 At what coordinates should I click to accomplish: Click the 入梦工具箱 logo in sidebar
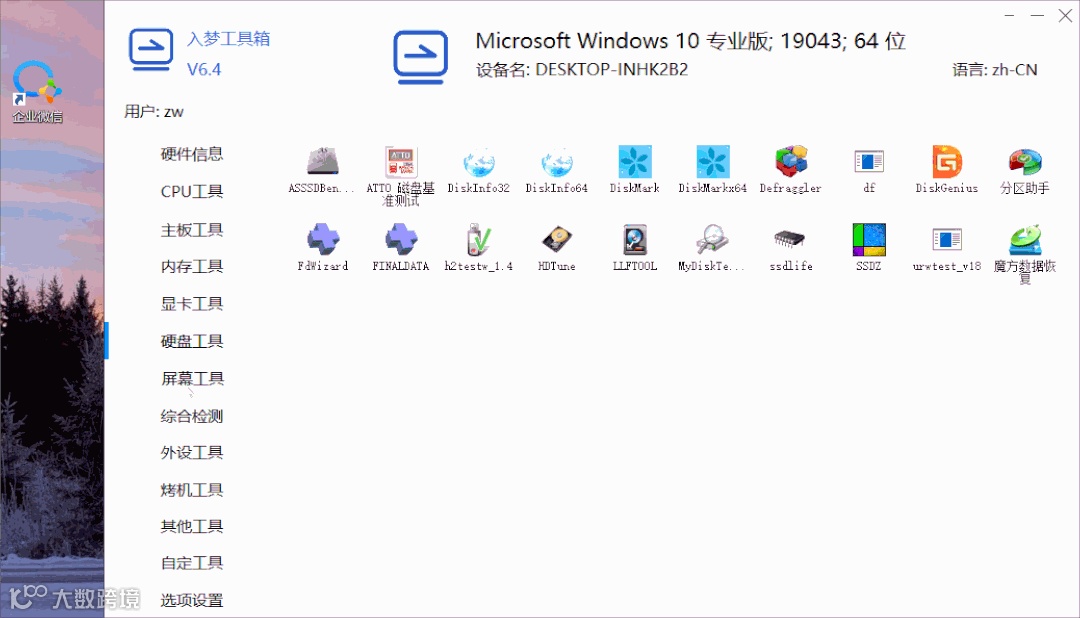coord(151,49)
